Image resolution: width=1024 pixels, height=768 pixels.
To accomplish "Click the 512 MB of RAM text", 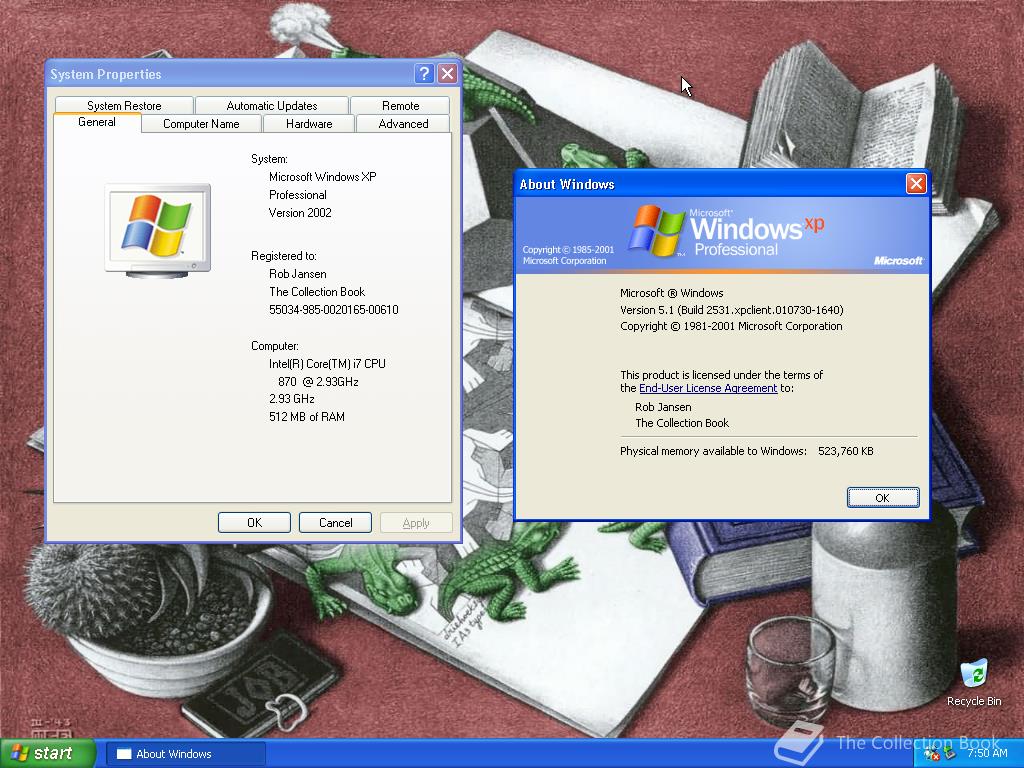I will tap(306, 417).
